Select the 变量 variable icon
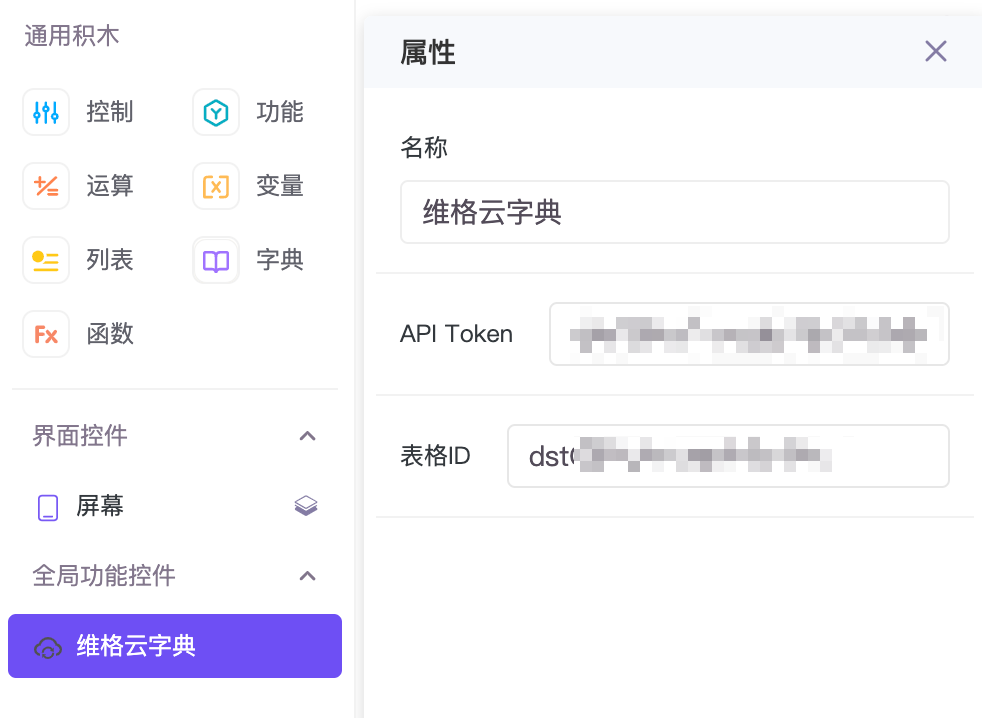 pos(216,186)
